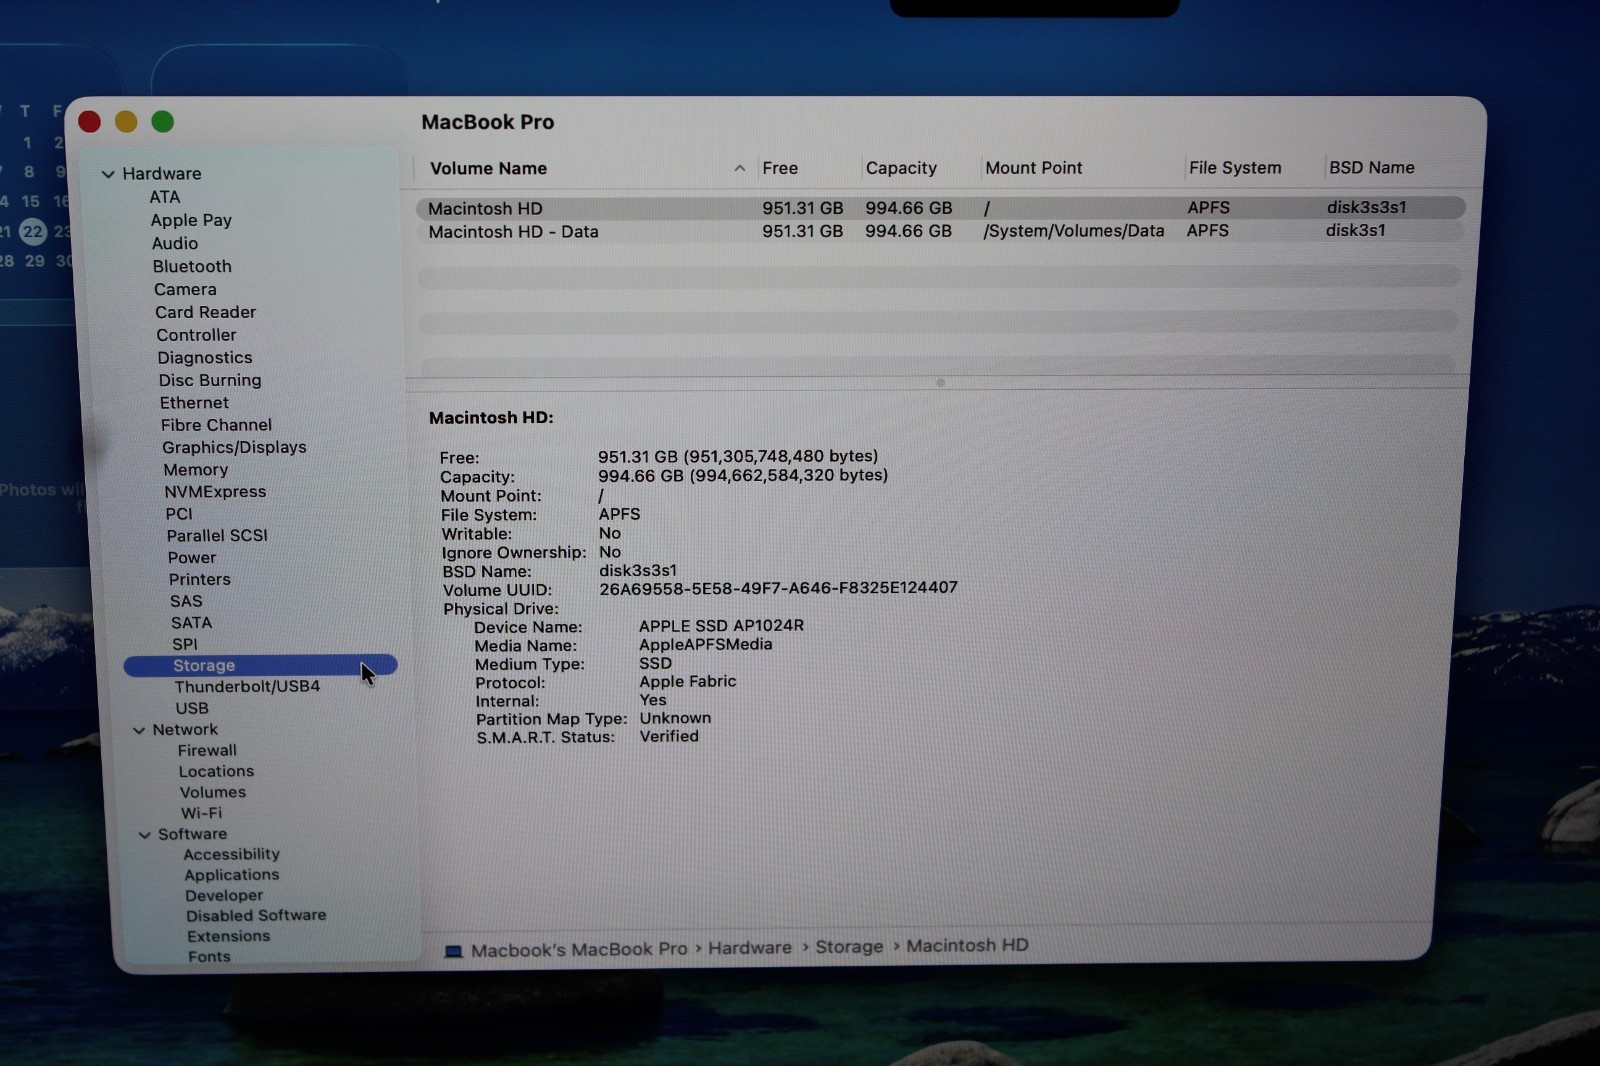Screen dimensions: 1600x1066
Task: Collapse the Network section chevron
Action: coord(139,731)
